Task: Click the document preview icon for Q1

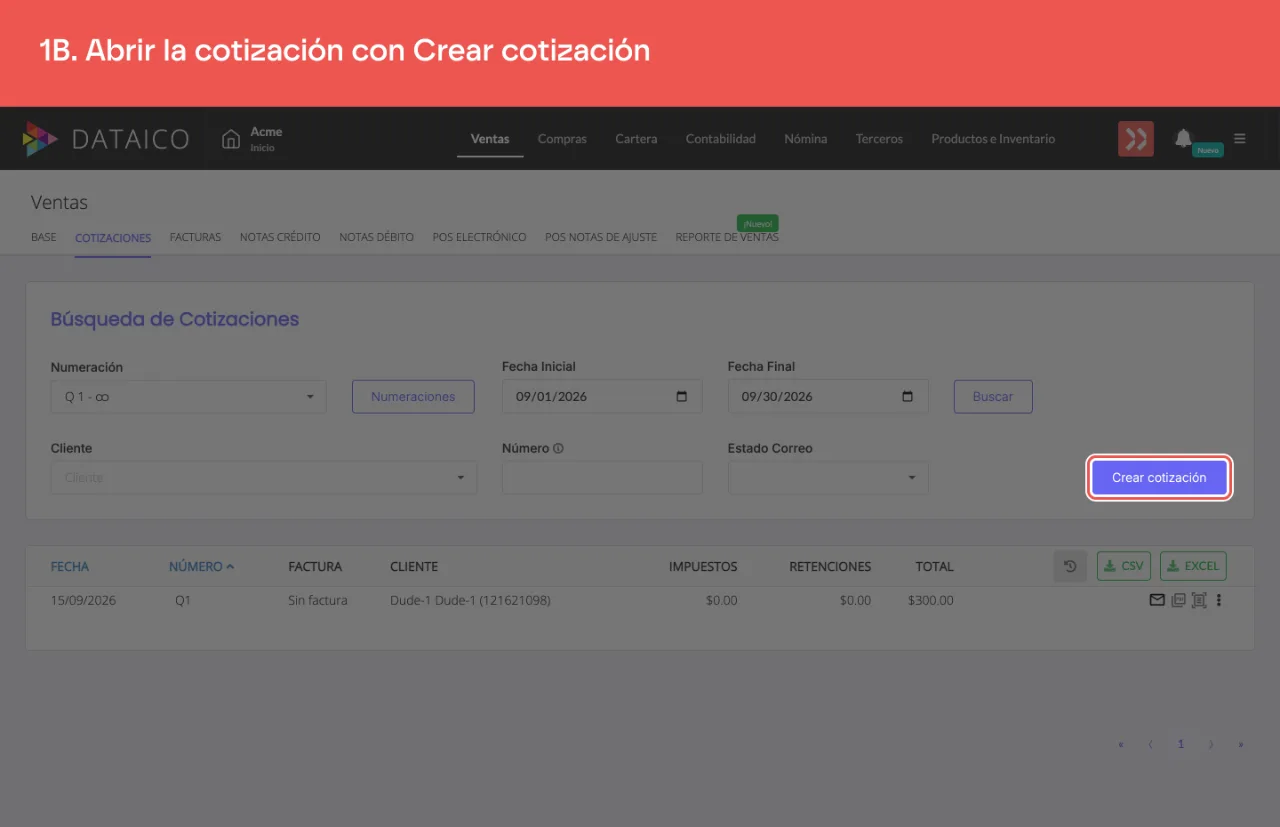Action: (1199, 600)
